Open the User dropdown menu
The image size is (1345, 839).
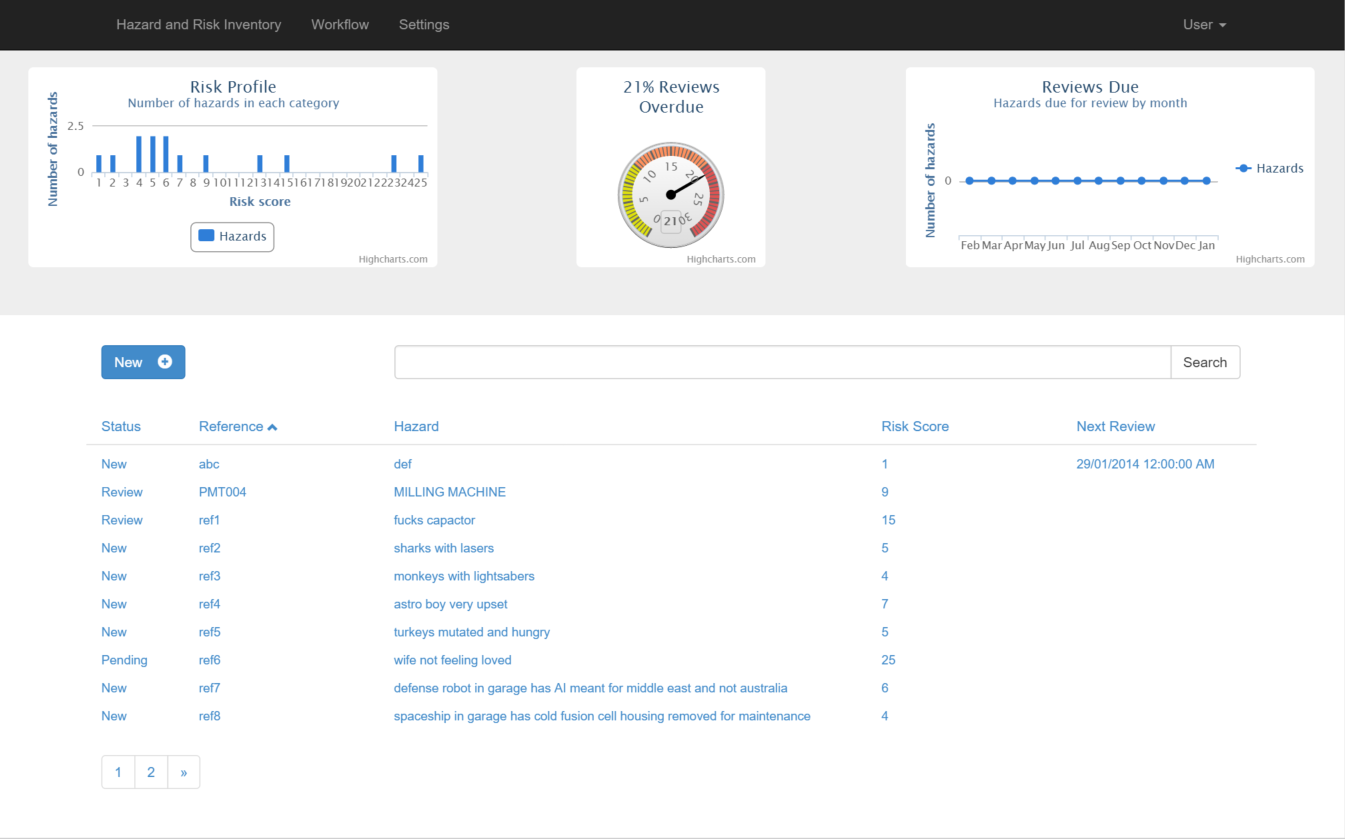coord(1204,25)
